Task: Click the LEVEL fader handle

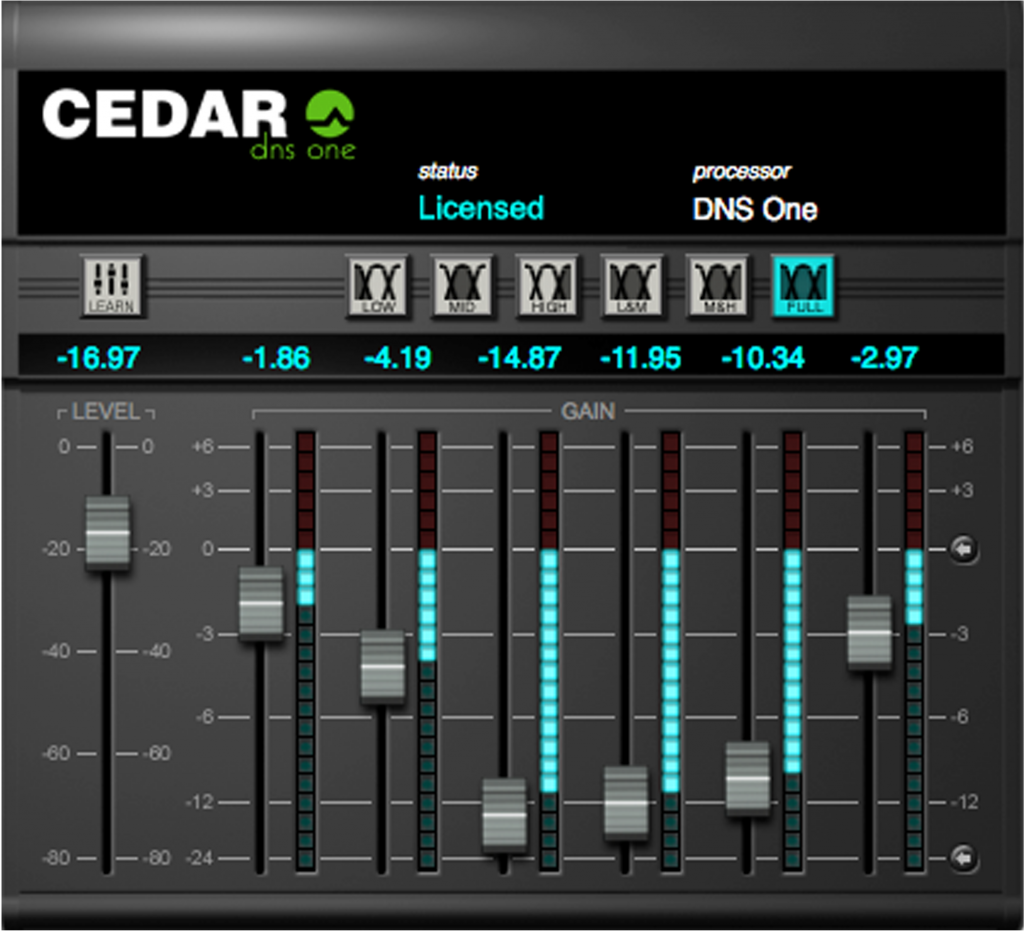Action: (108, 534)
